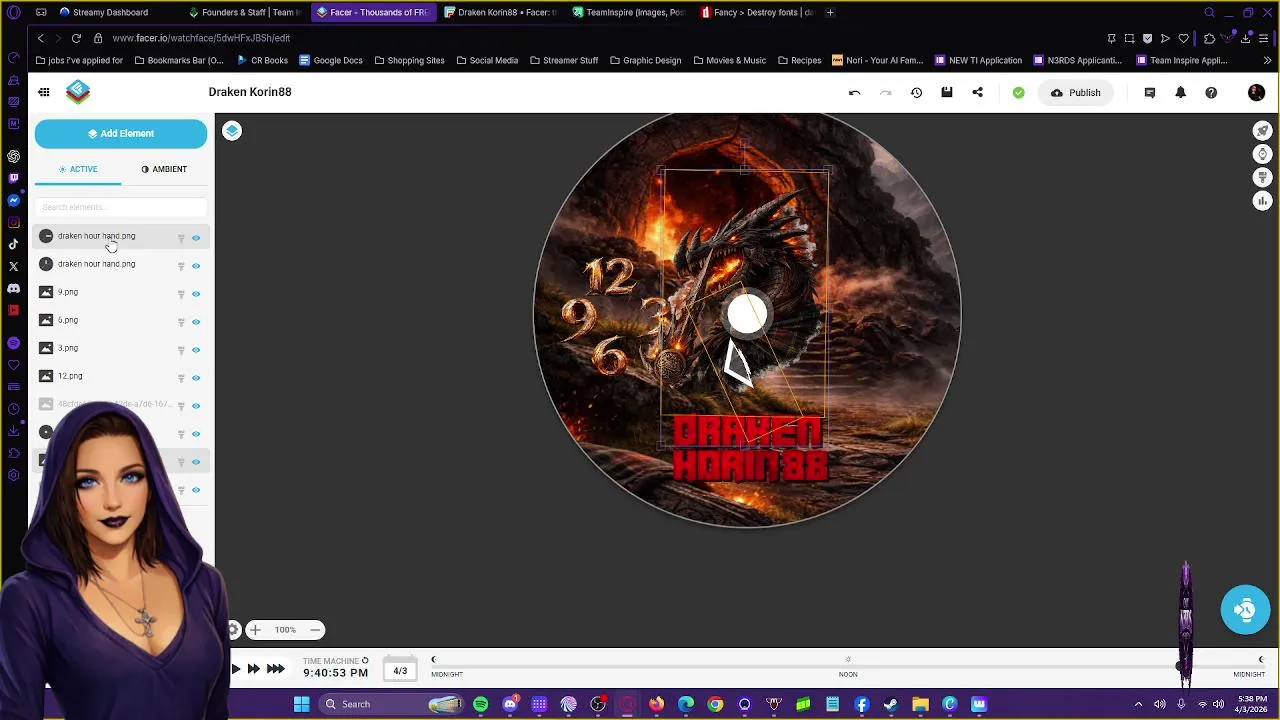Click the fastest-forward triple arrow button

276,669
